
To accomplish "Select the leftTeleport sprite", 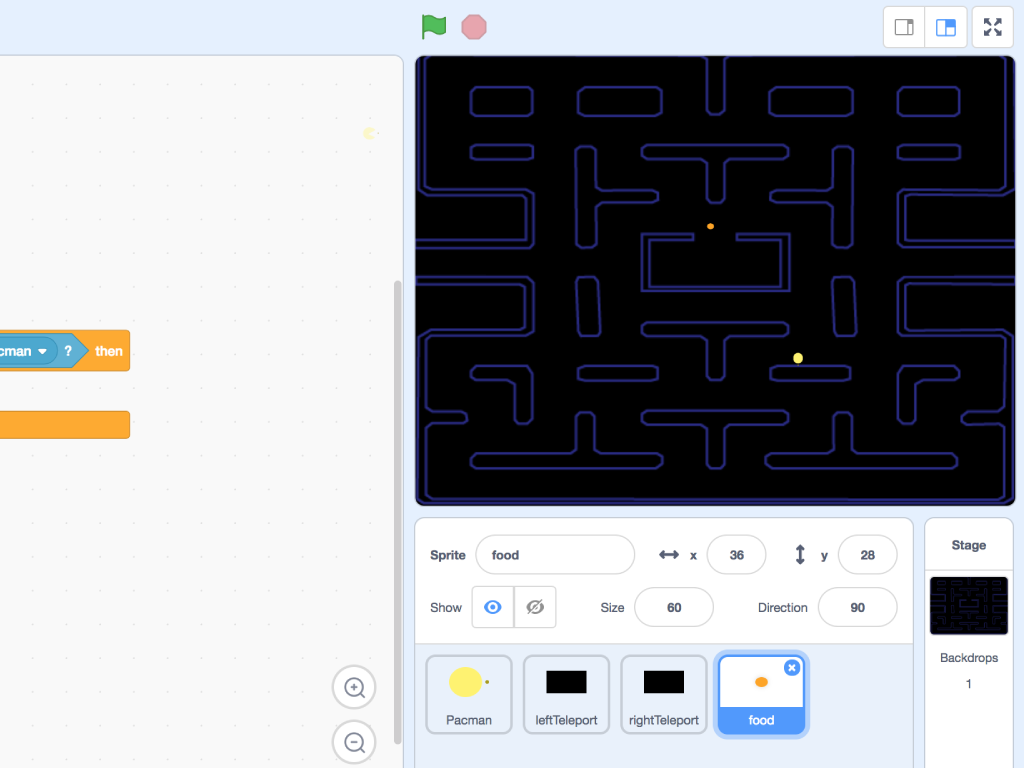I will [566, 694].
